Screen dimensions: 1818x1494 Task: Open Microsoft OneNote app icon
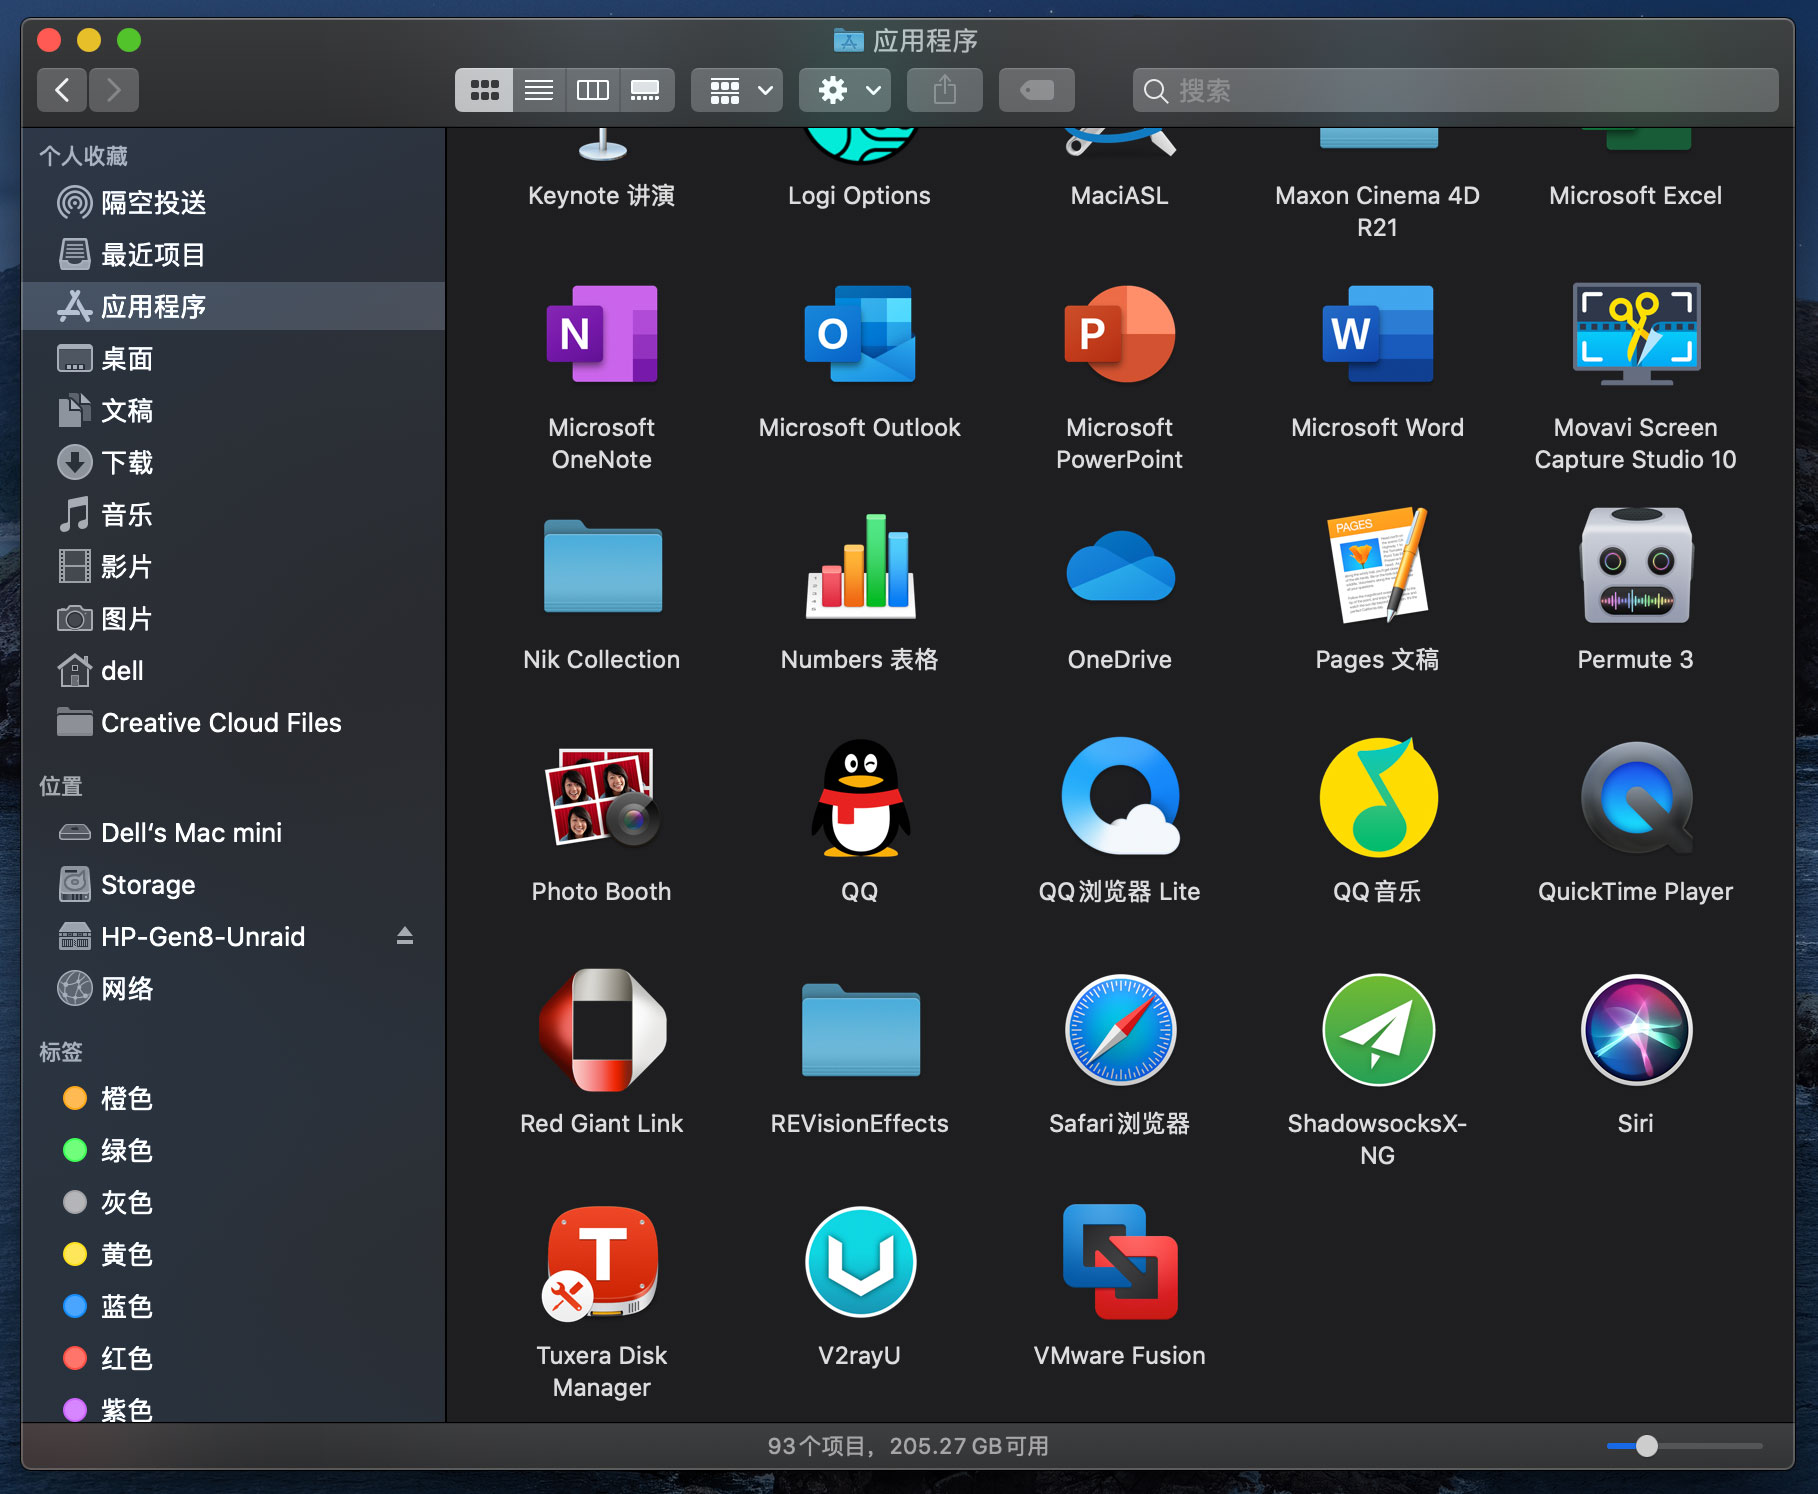(601, 334)
